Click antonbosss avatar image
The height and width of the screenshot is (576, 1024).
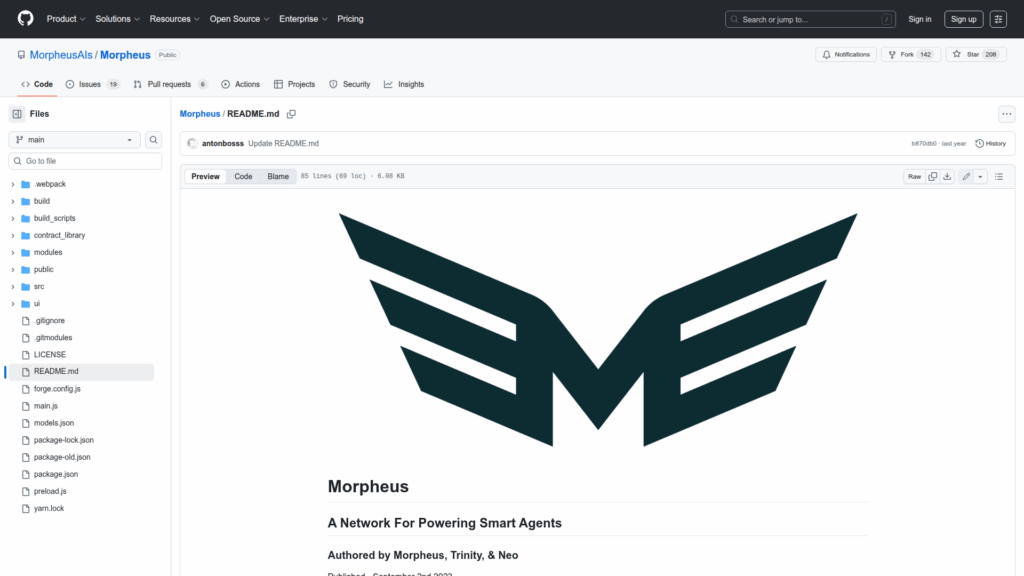coord(192,144)
